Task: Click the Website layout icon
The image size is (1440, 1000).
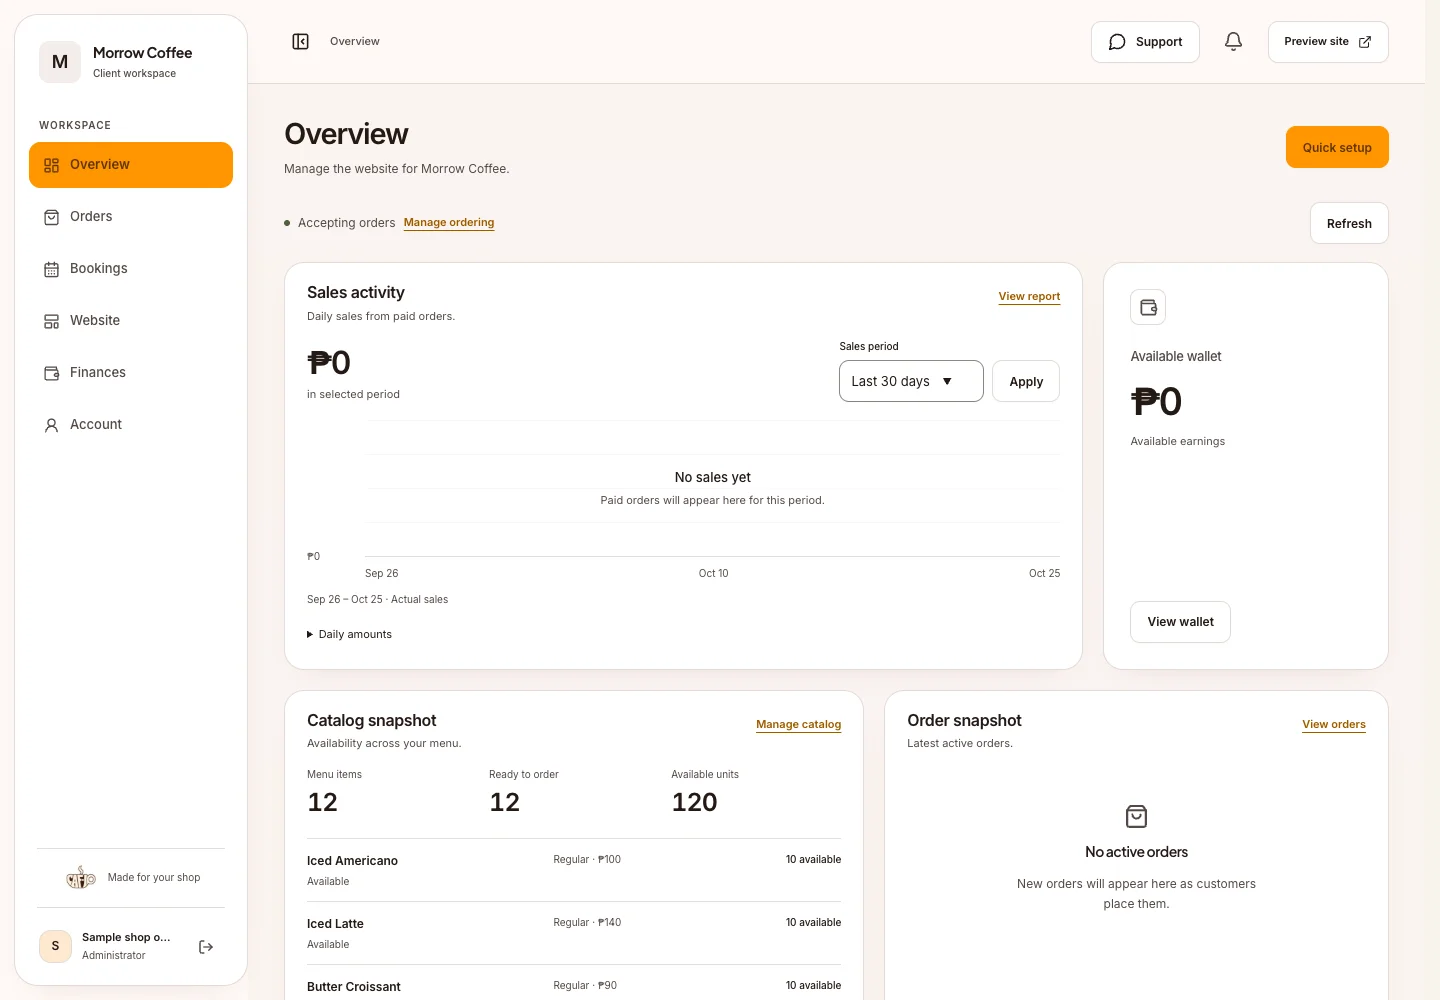Action: [51, 321]
